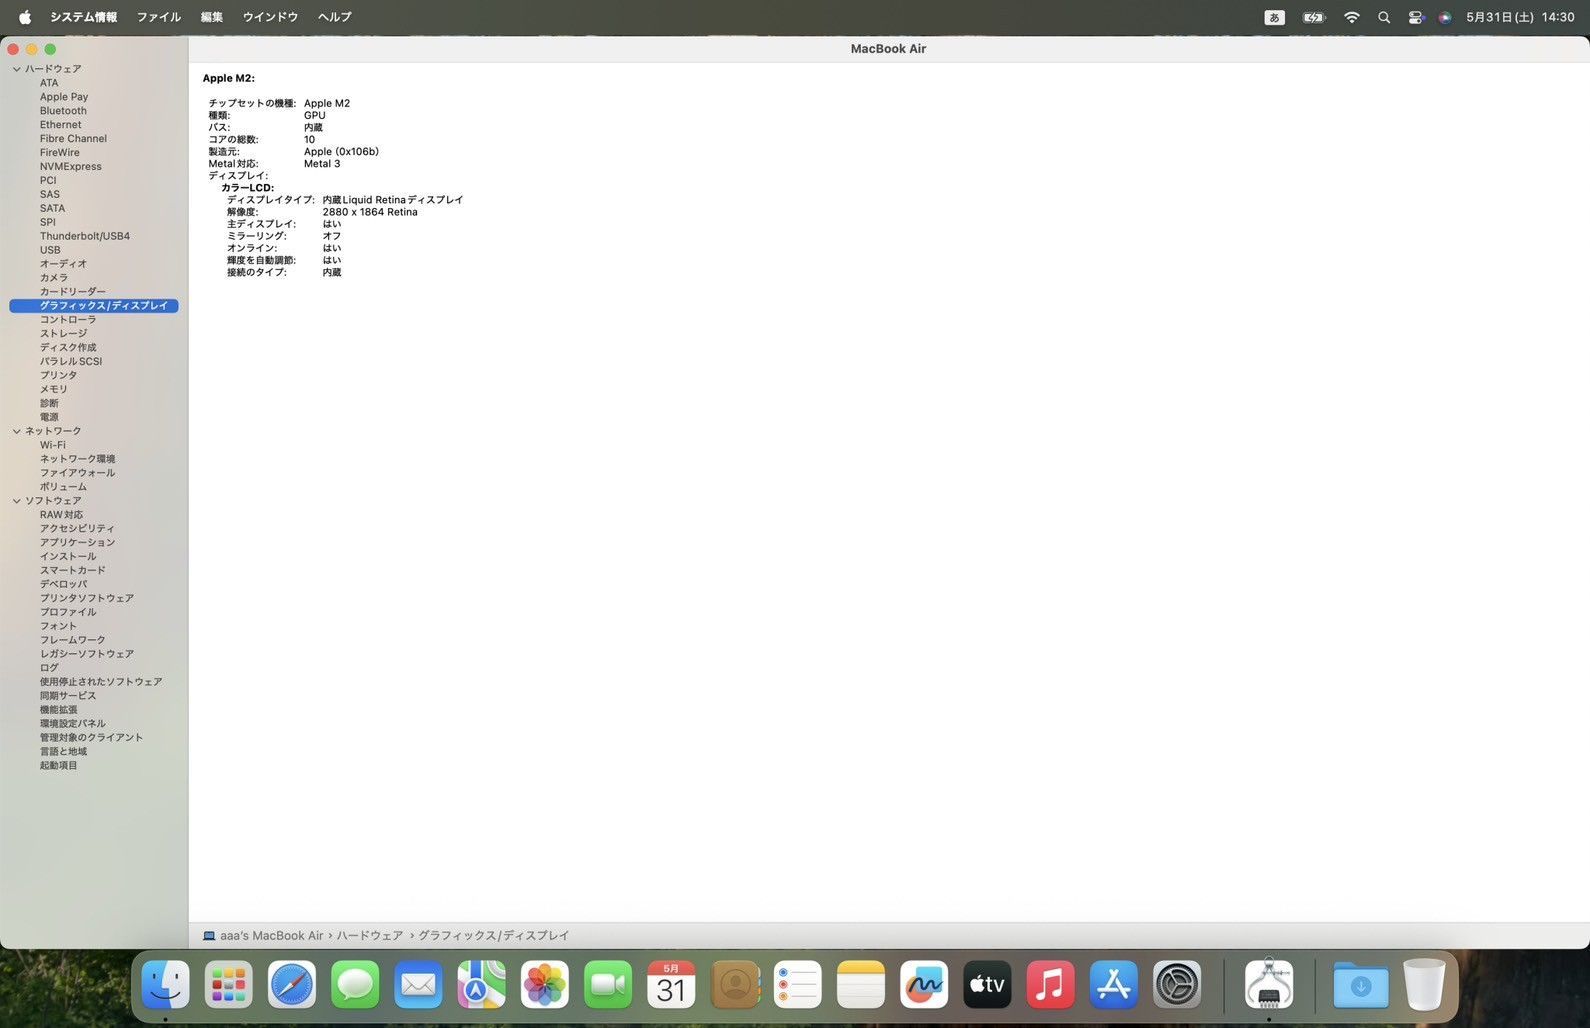This screenshot has height=1028, width=1590.
Task: Click ハードウェア in the path bar
Action: 369,936
